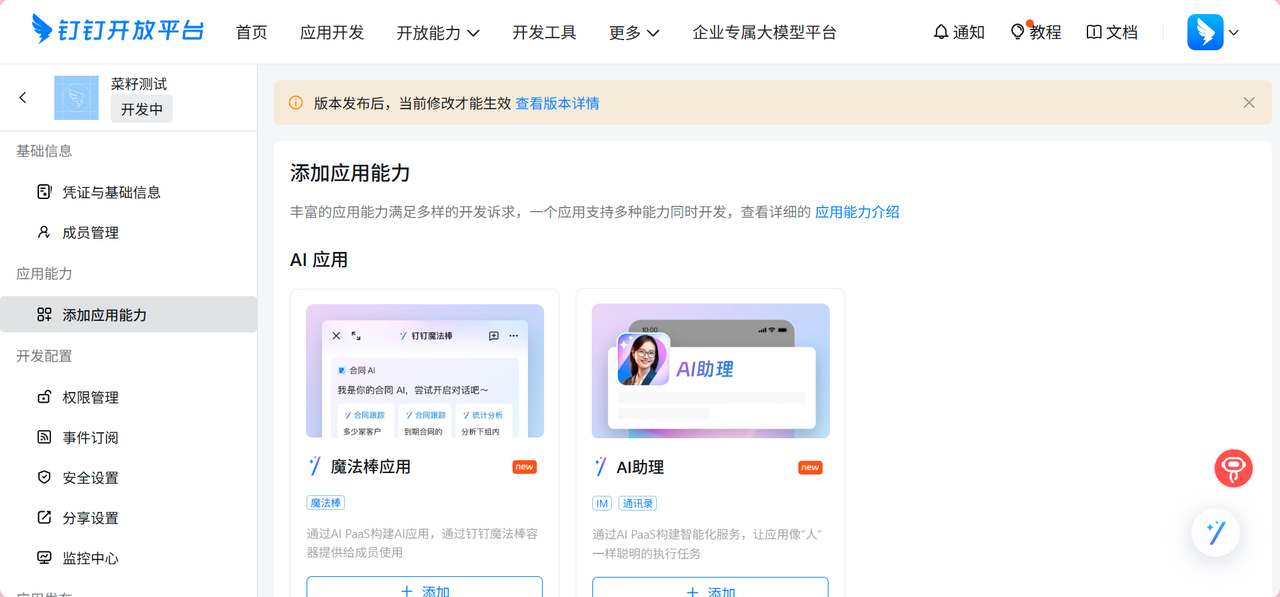Add the 魔法棒应用 capability
Image resolution: width=1280 pixels, height=597 pixels.
coord(424,588)
